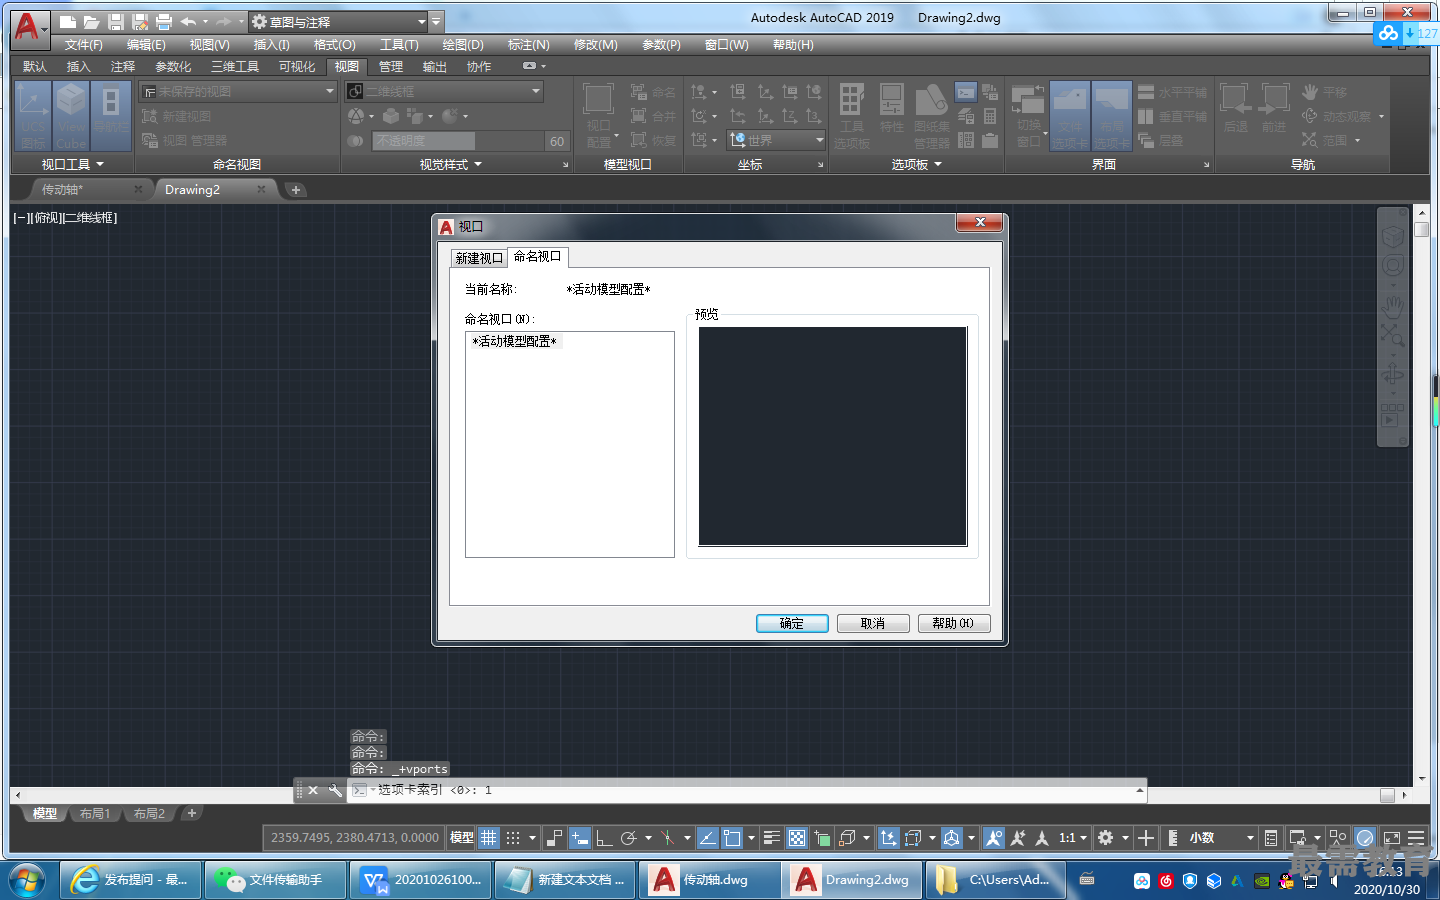Click the Open file folder icon

[91, 21]
